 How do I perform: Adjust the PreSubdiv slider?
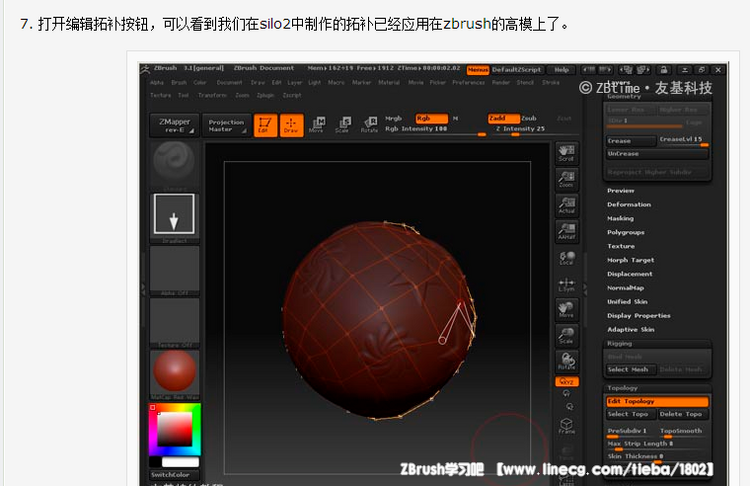[x=632, y=432]
